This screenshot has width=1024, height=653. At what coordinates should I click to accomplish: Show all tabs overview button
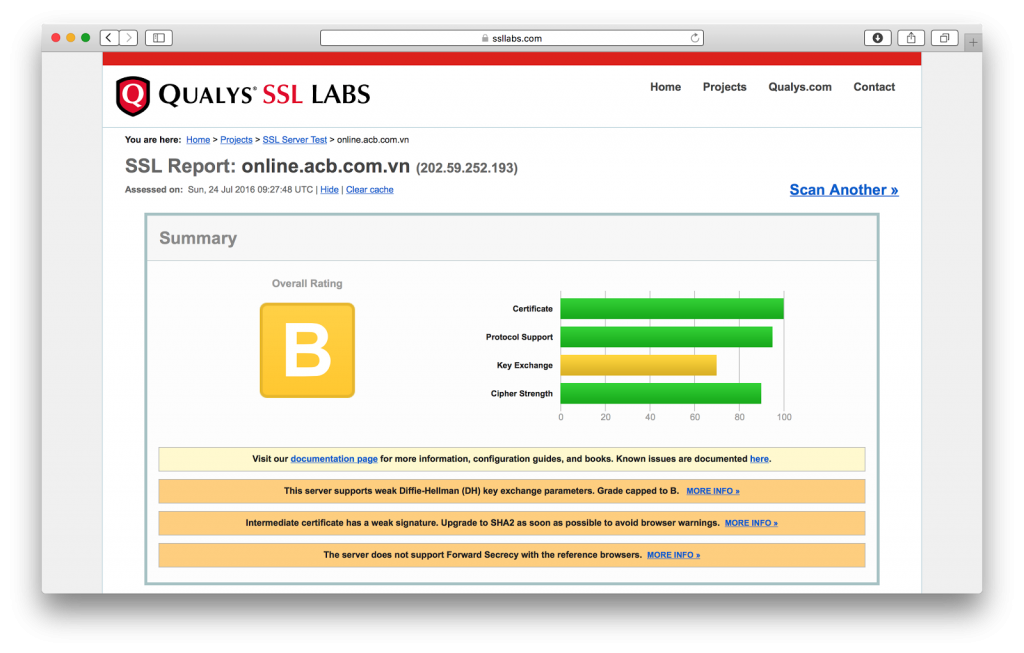[x=944, y=38]
